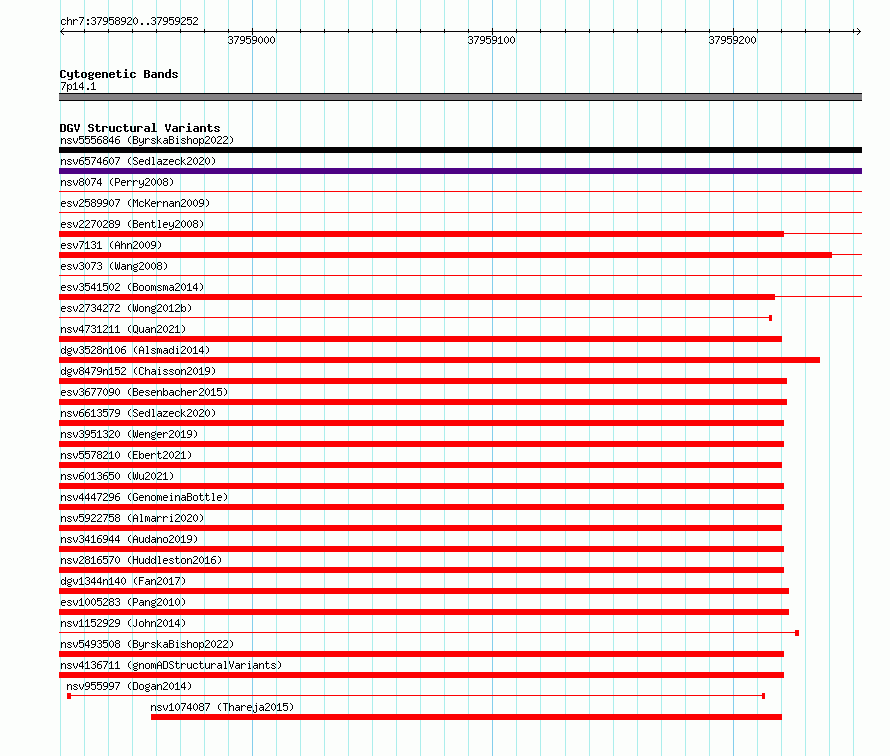Open the nsv6574607 (Sedlazeck2020) label

tap(138, 161)
